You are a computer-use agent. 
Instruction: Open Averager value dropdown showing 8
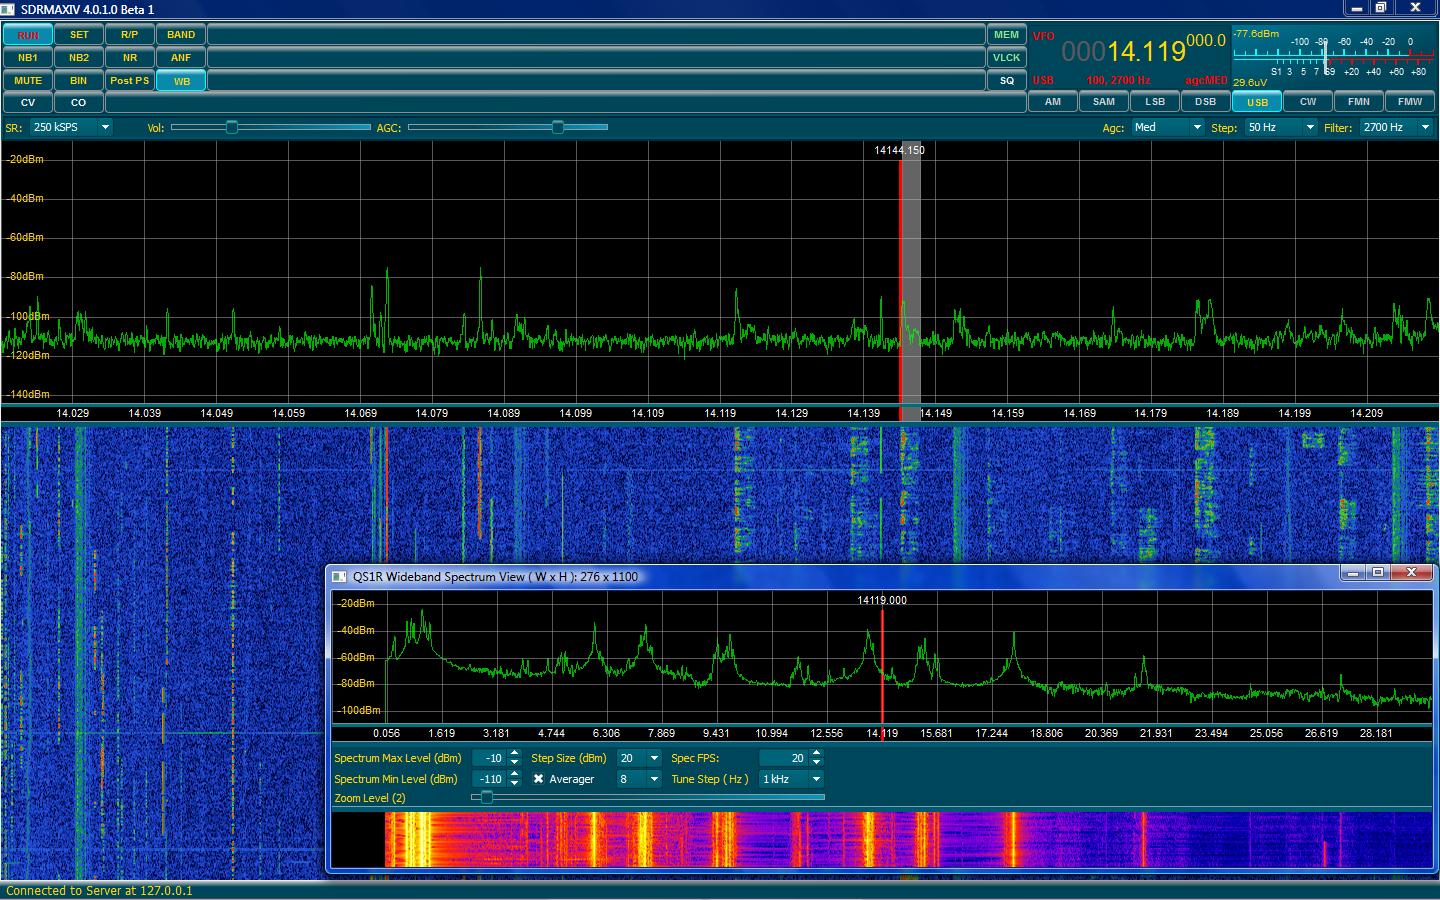(639, 779)
